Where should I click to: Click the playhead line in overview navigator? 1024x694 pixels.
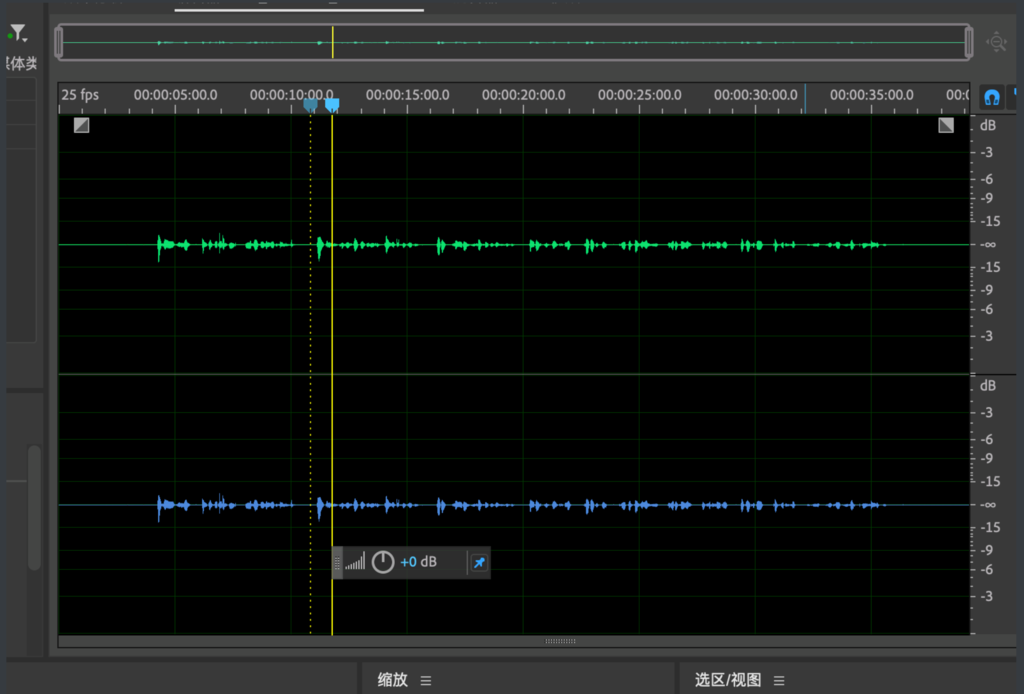click(332, 42)
